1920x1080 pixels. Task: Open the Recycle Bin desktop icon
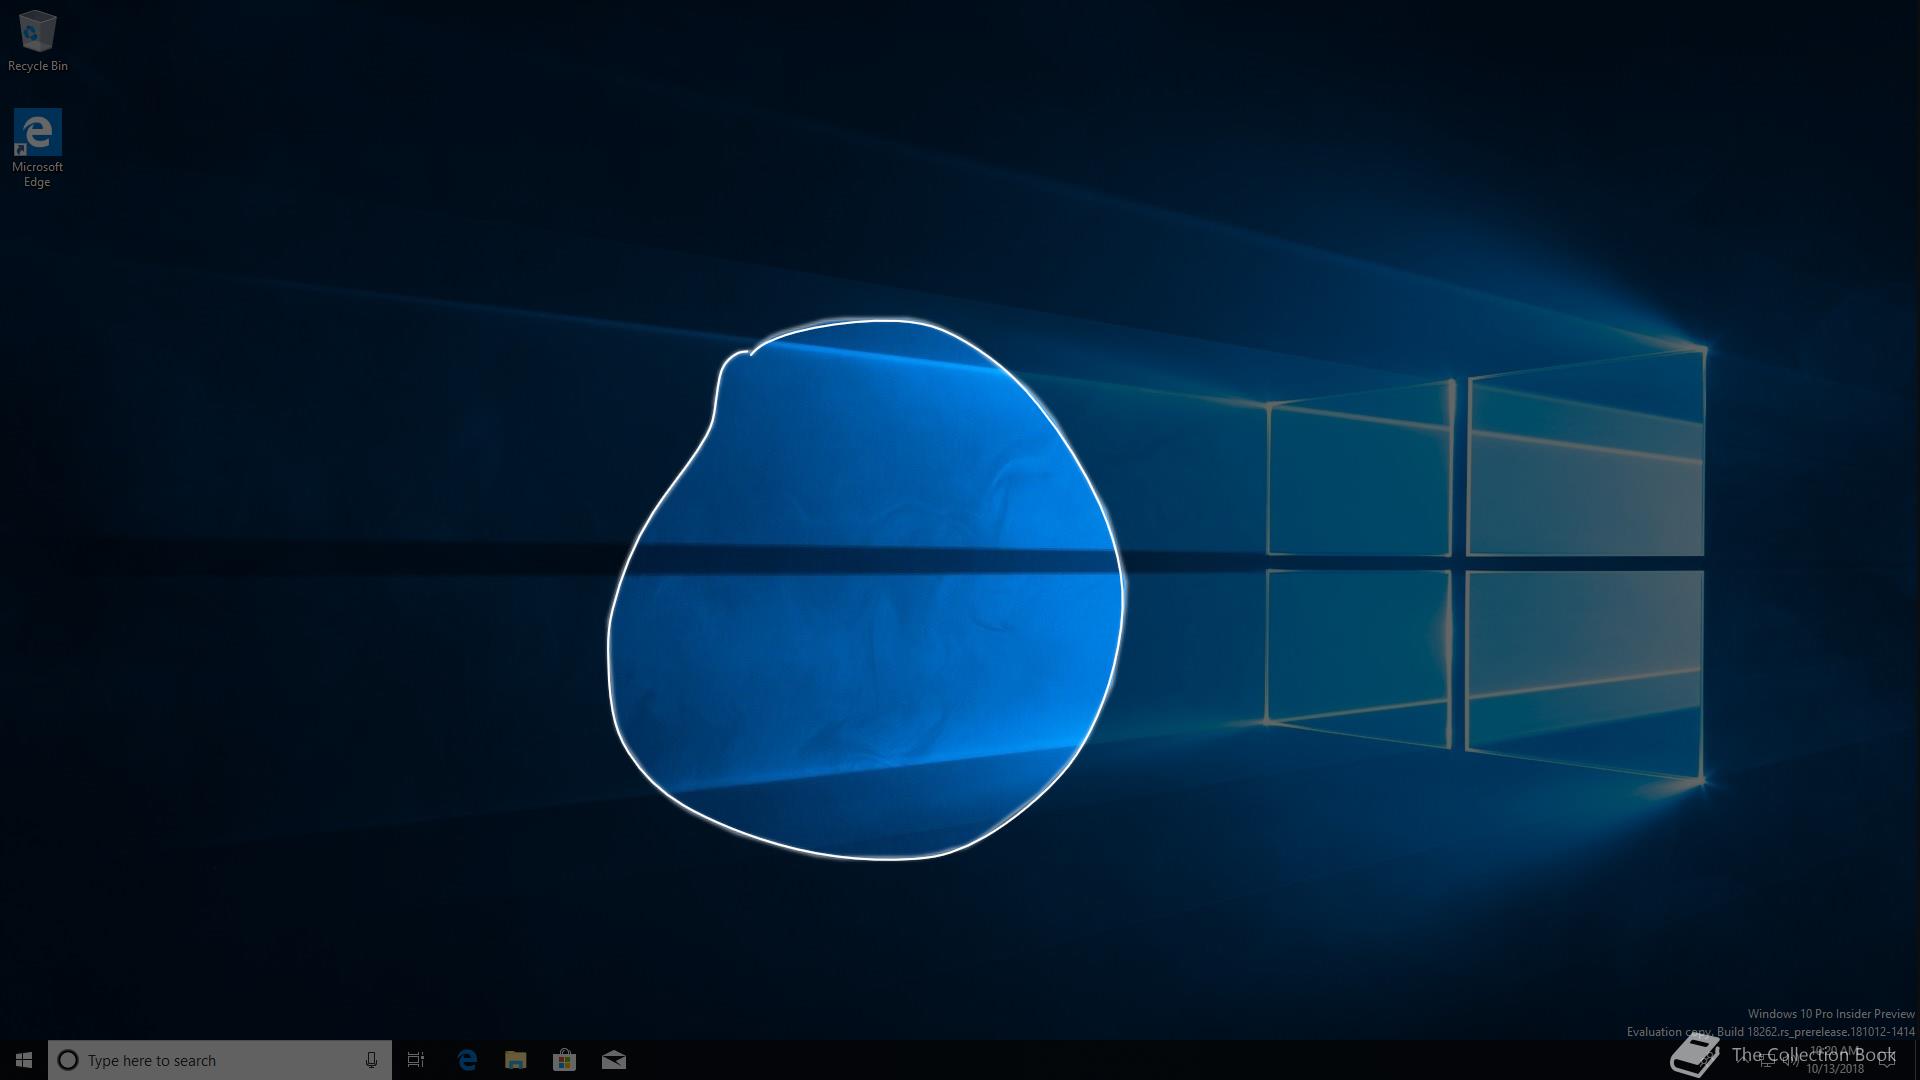[x=37, y=41]
